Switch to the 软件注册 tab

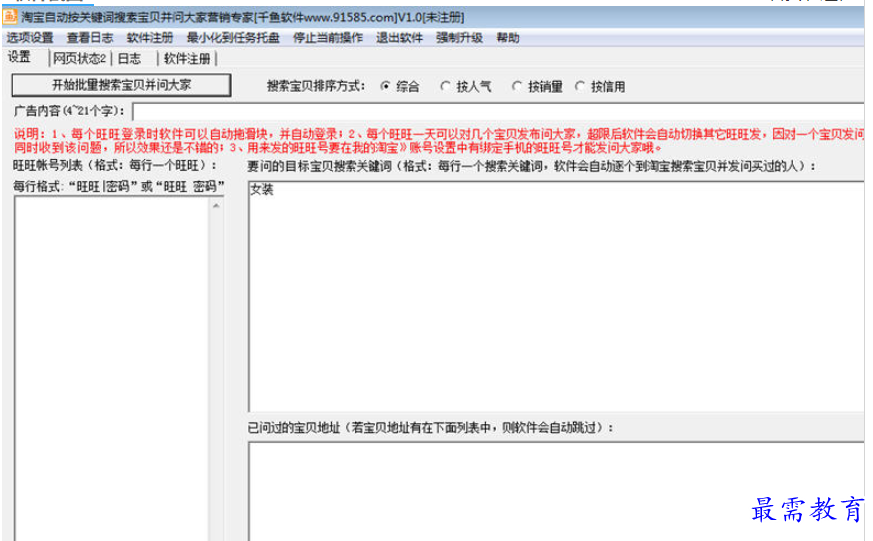pyautogui.click(x=187, y=58)
